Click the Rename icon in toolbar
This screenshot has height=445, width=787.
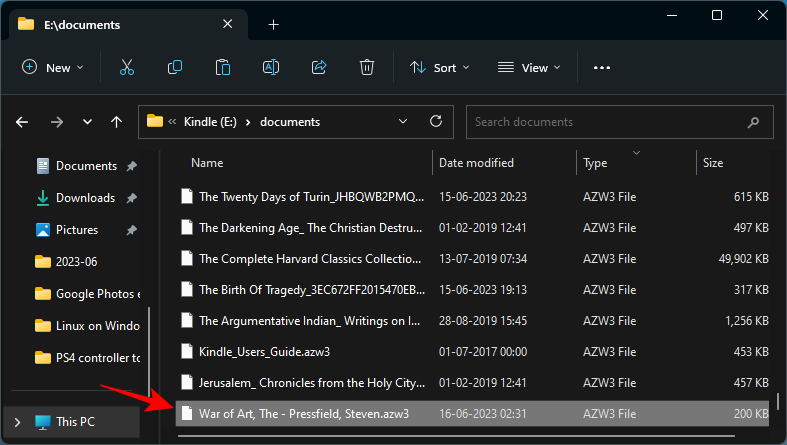pyautogui.click(x=270, y=67)
